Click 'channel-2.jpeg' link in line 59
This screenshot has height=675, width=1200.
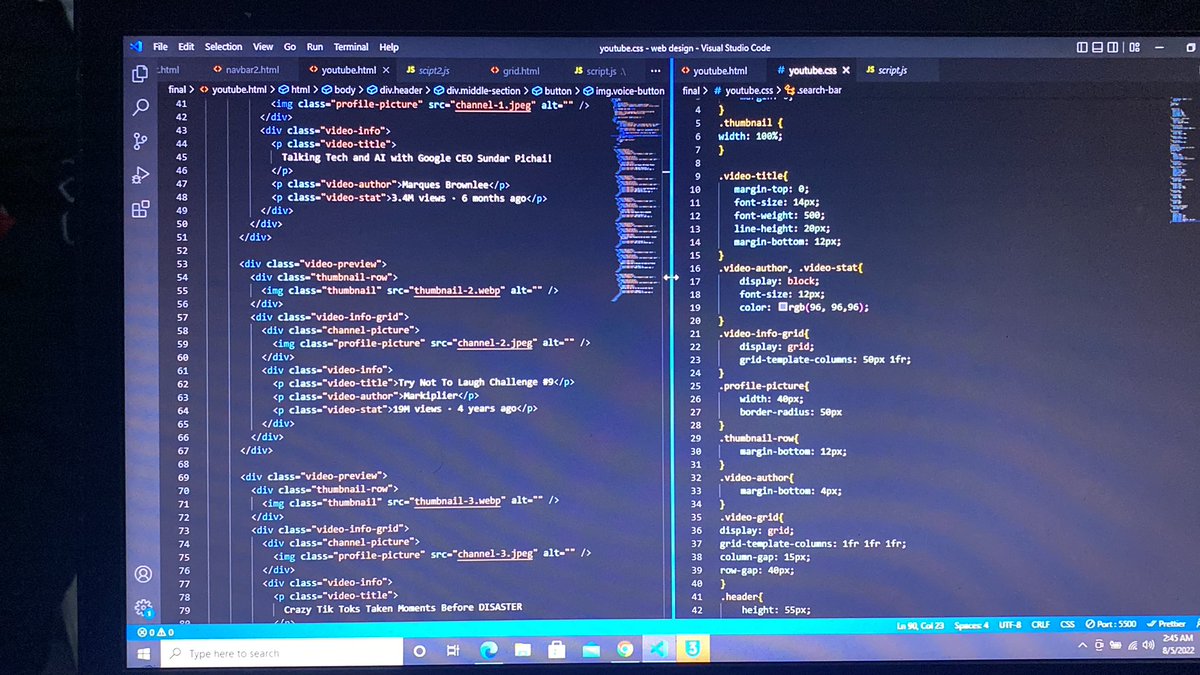(x=496, y=343)
